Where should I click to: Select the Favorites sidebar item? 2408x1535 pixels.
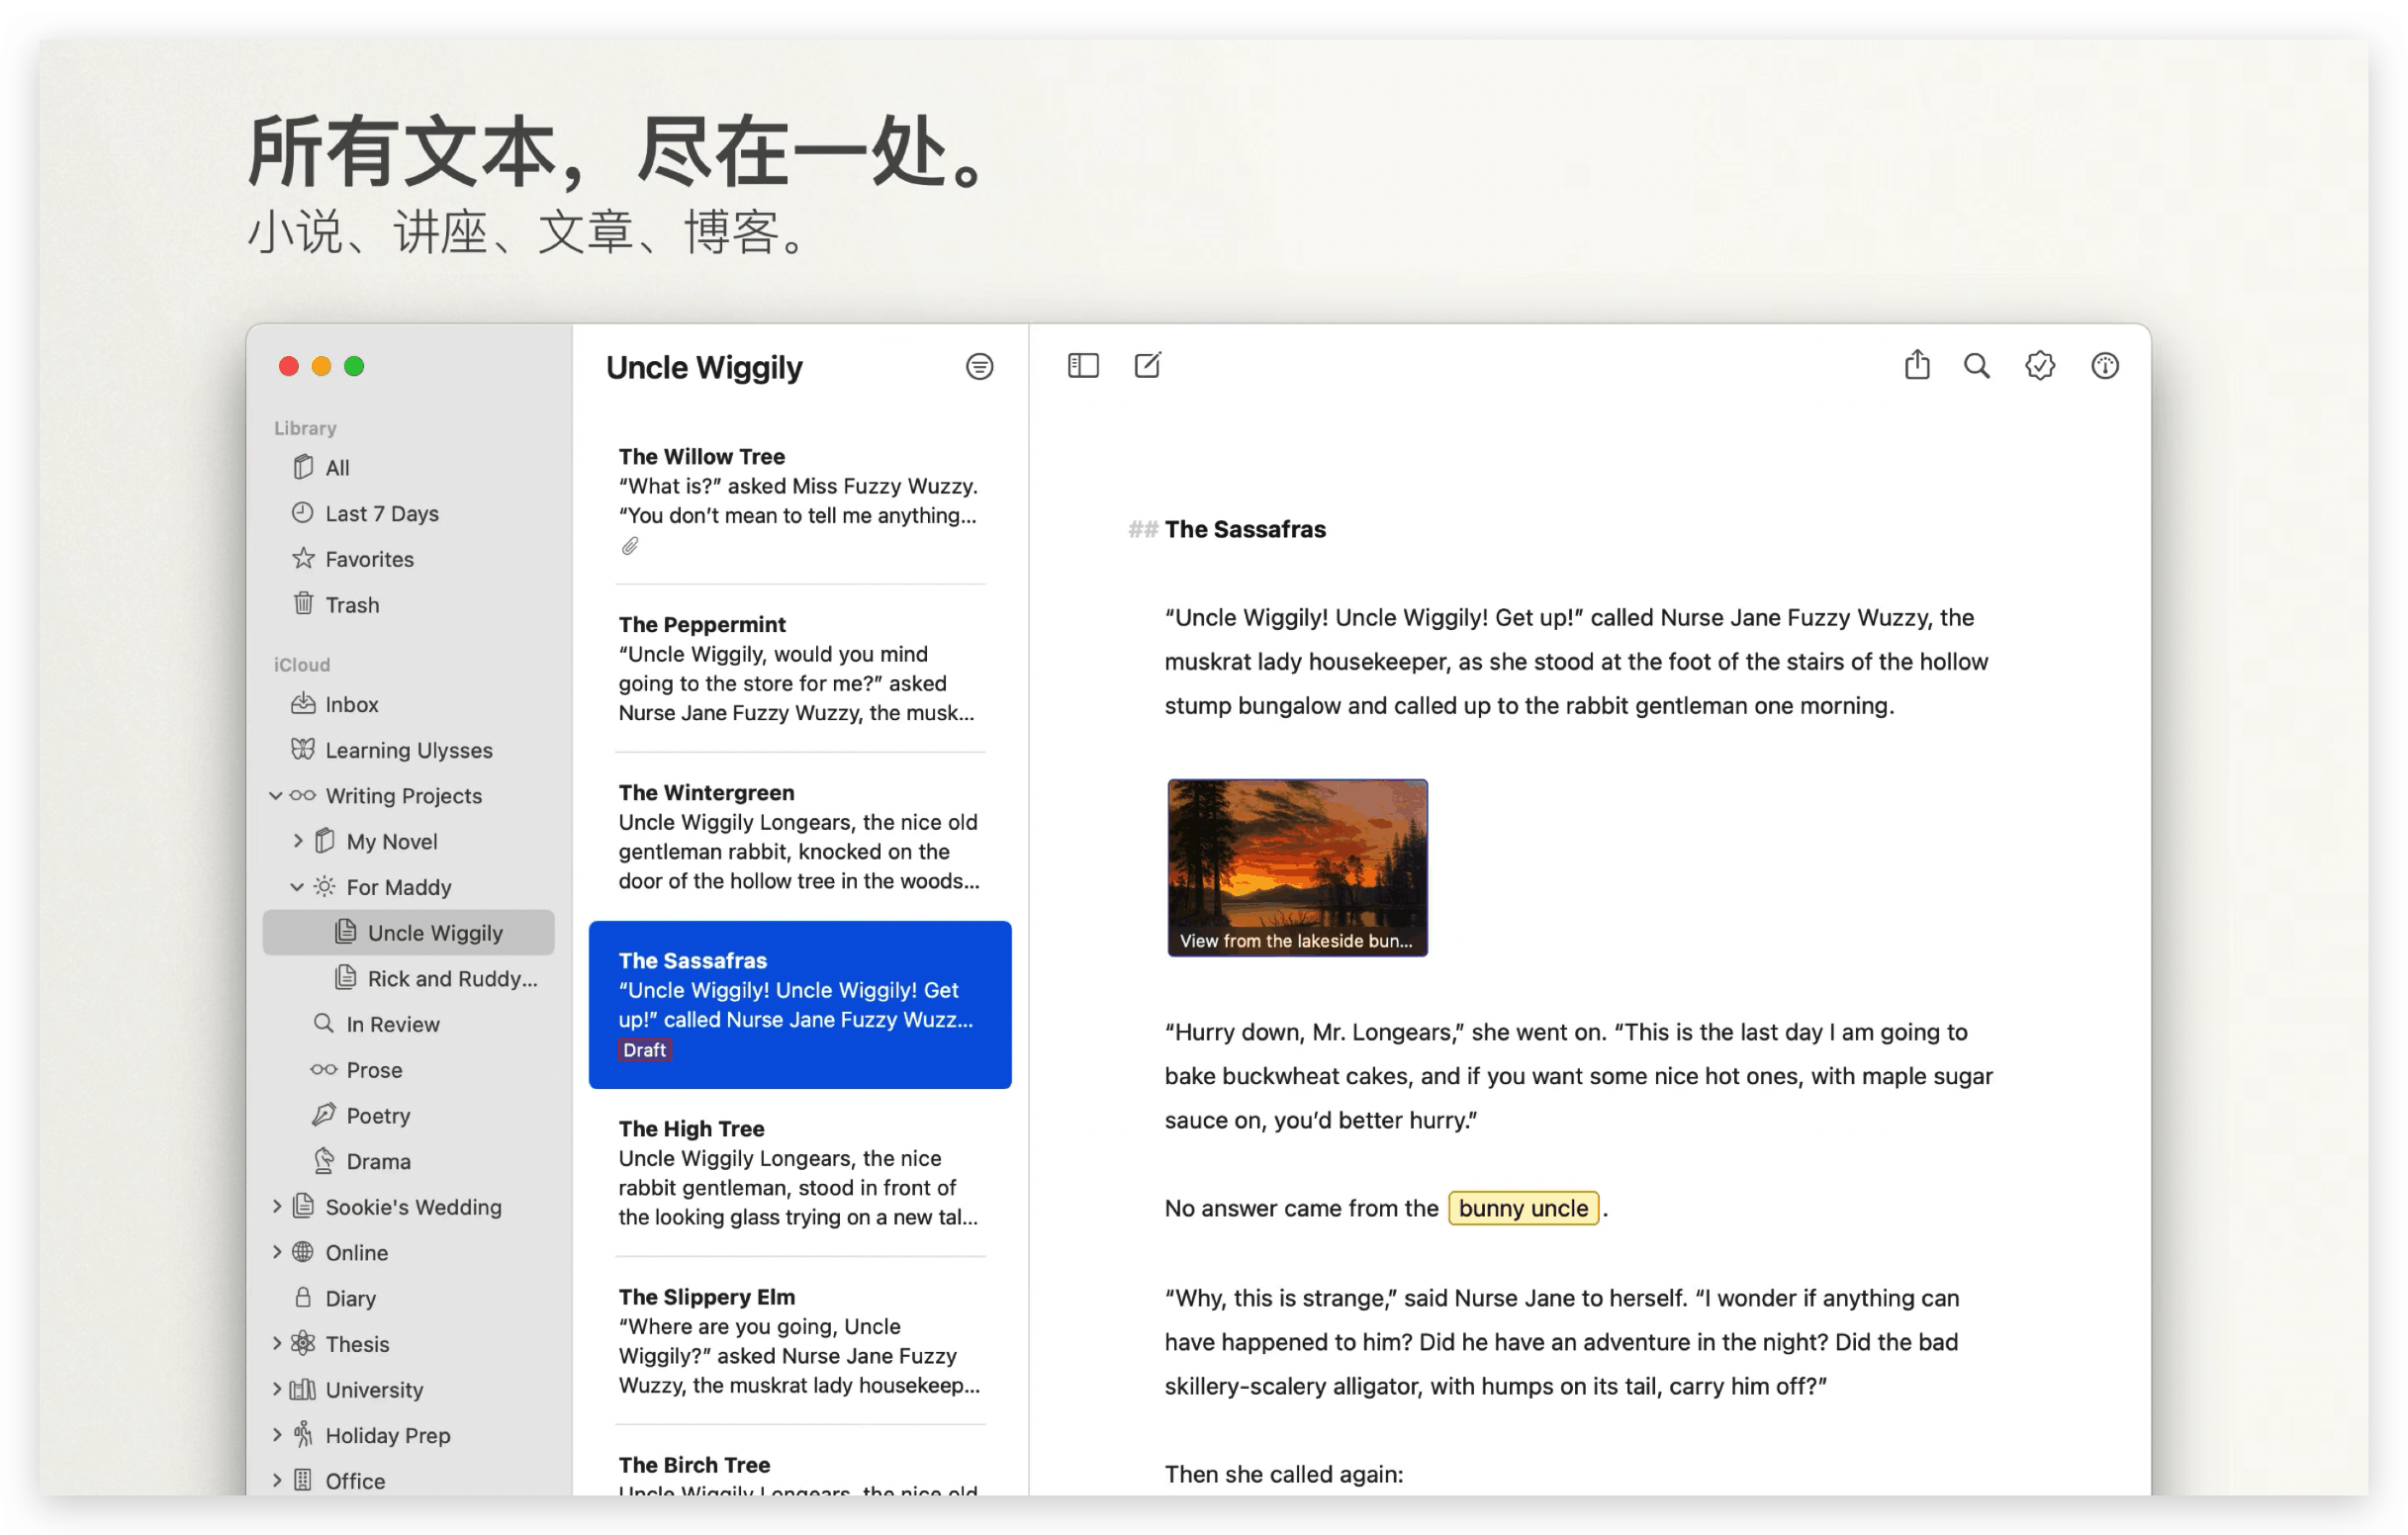(x=369, y=558)
